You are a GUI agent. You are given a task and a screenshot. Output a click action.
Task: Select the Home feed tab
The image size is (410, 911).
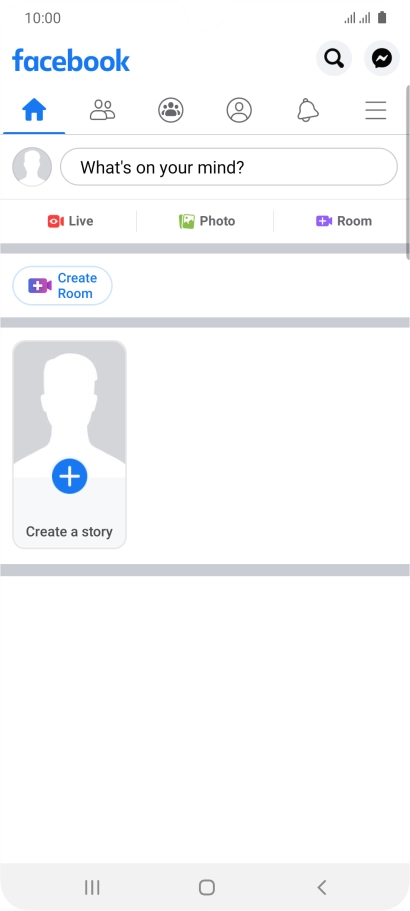(34, 110)
